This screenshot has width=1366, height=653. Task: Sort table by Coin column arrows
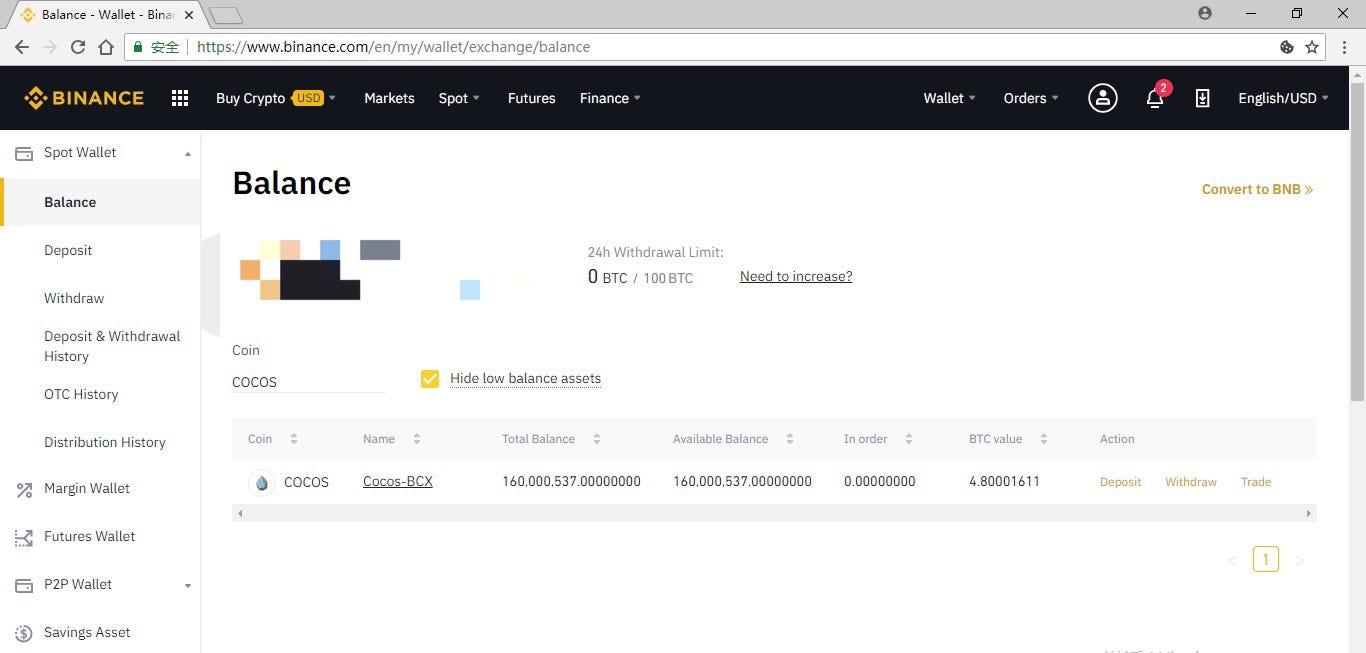pos(293,439)
